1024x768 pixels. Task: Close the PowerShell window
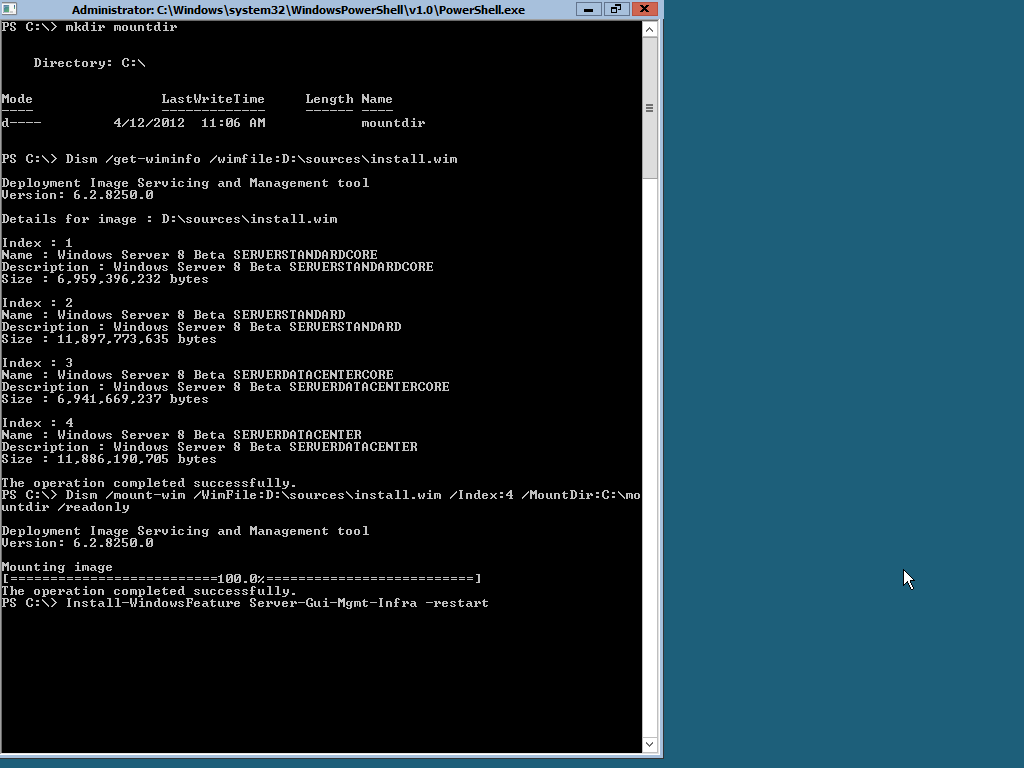(644, 9)
